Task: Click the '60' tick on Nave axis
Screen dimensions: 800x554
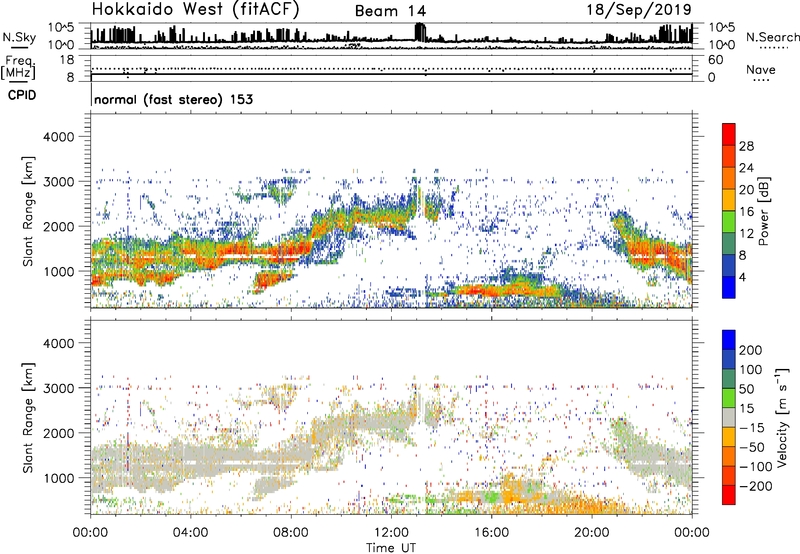Action: 715,60
